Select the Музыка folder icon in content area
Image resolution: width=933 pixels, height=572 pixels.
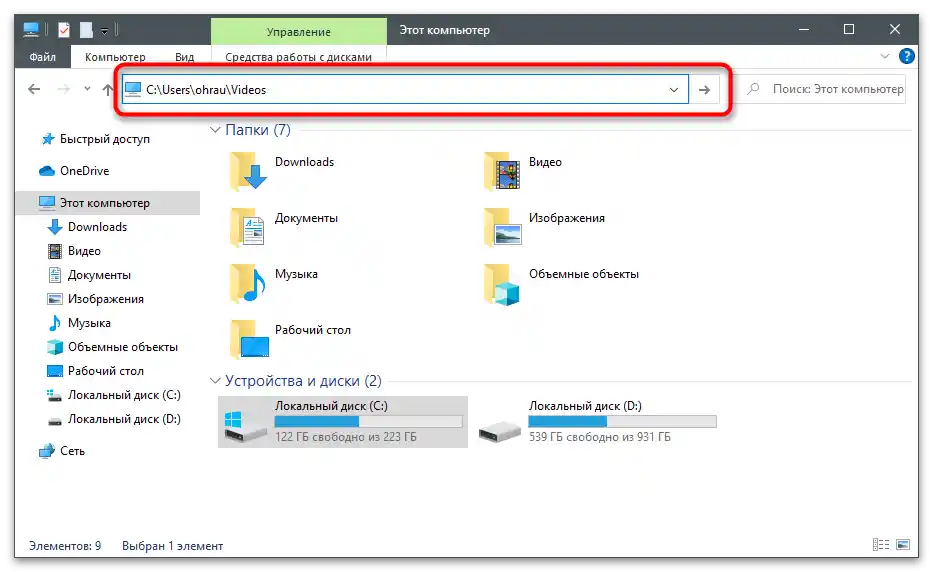pos(248,283)
